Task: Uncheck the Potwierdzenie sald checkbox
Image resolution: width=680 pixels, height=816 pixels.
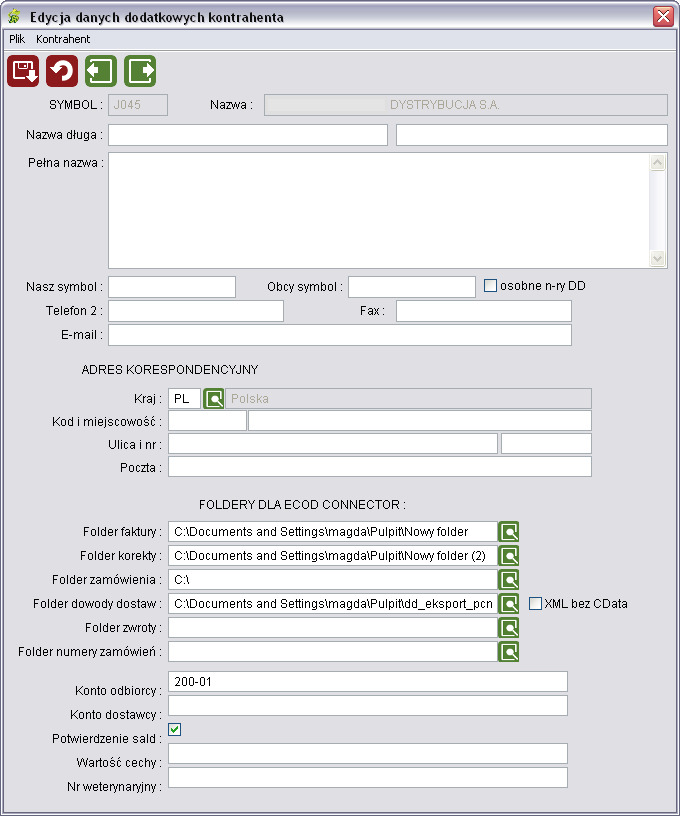Action: click(x=175, y=730)
